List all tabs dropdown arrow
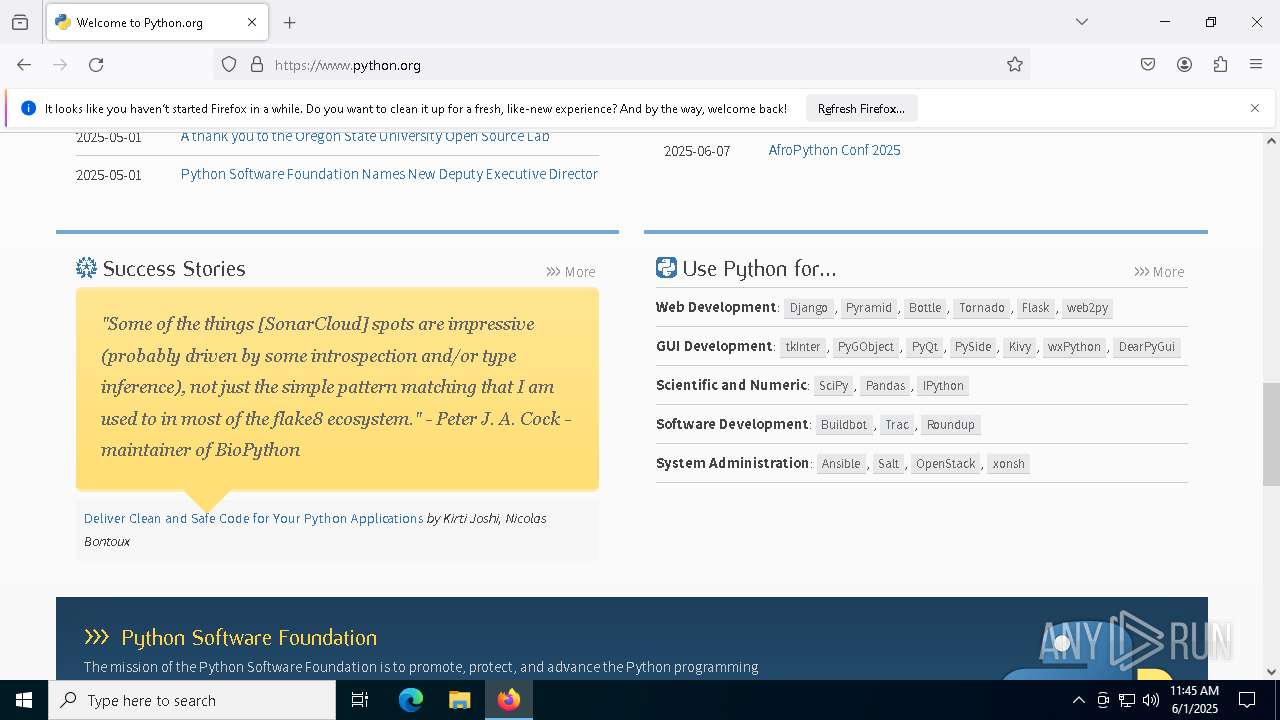This screenshot has height=720, width=1280. pyautogui.click(x=1082, y=22)
